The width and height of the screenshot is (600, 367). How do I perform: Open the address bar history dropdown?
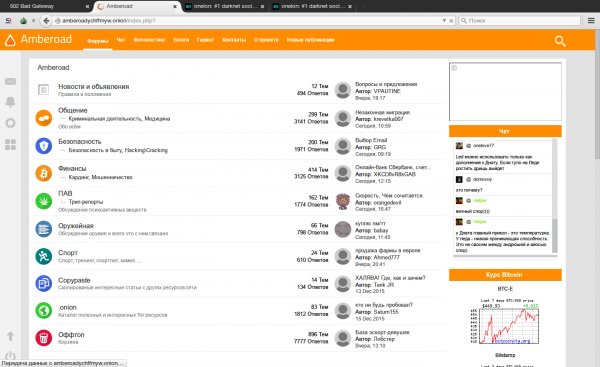click(x=444, y=21)
